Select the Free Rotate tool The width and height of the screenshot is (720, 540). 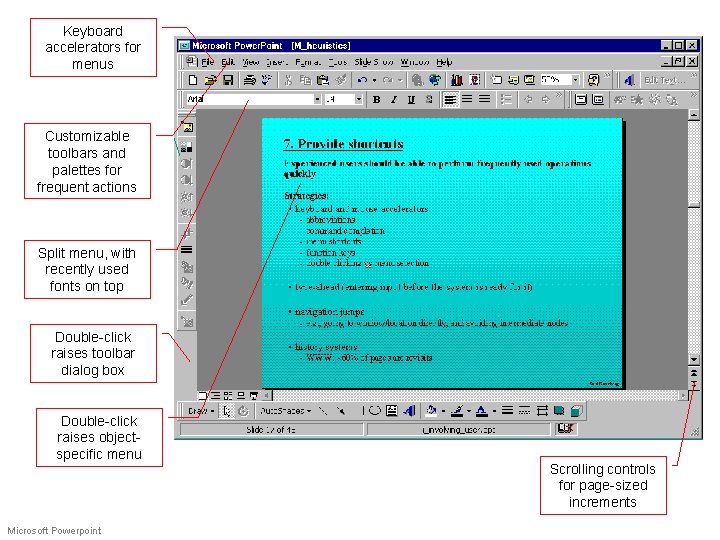click(243, 411)
